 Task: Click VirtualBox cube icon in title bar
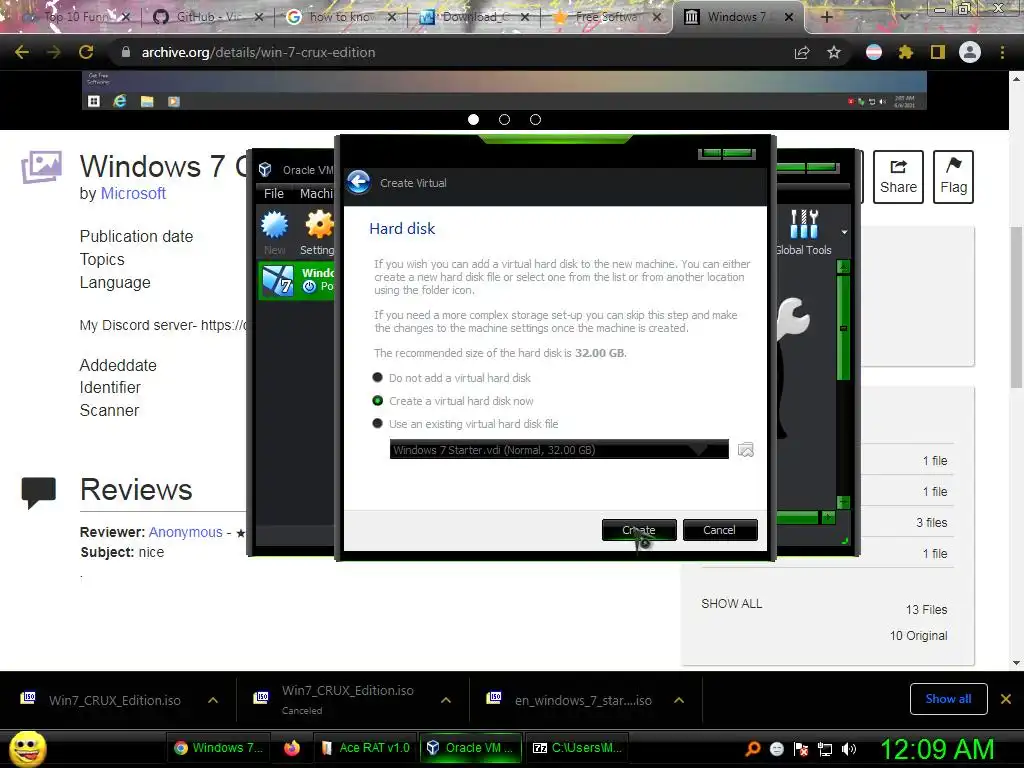click(x=265, y=170)
